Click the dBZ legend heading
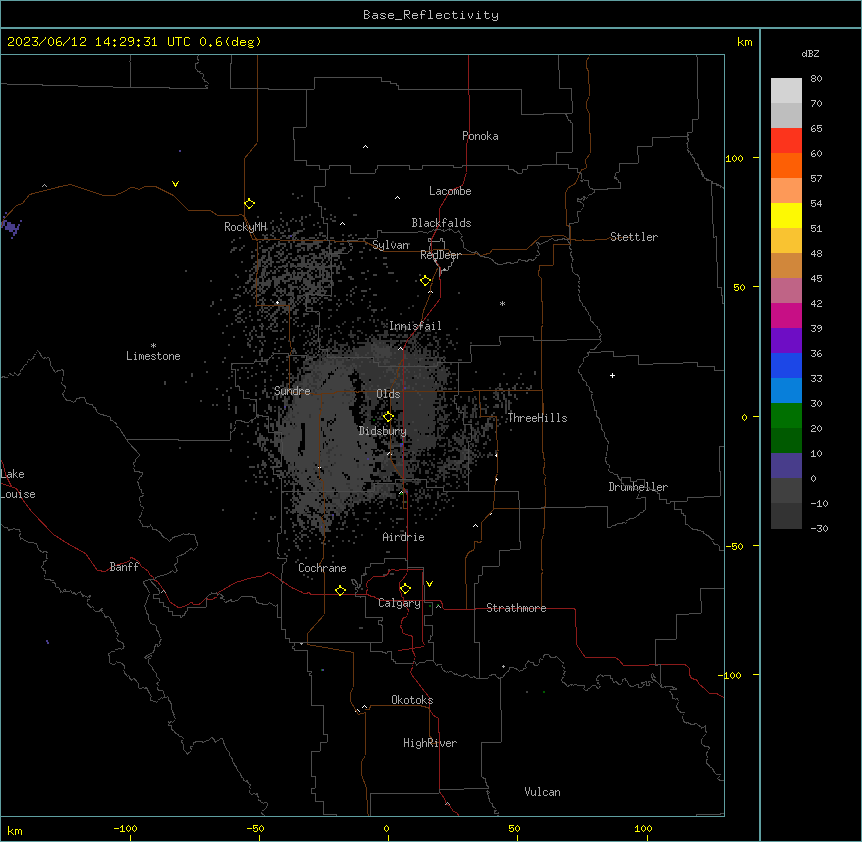862x842 pixels. tap(810, 53)
